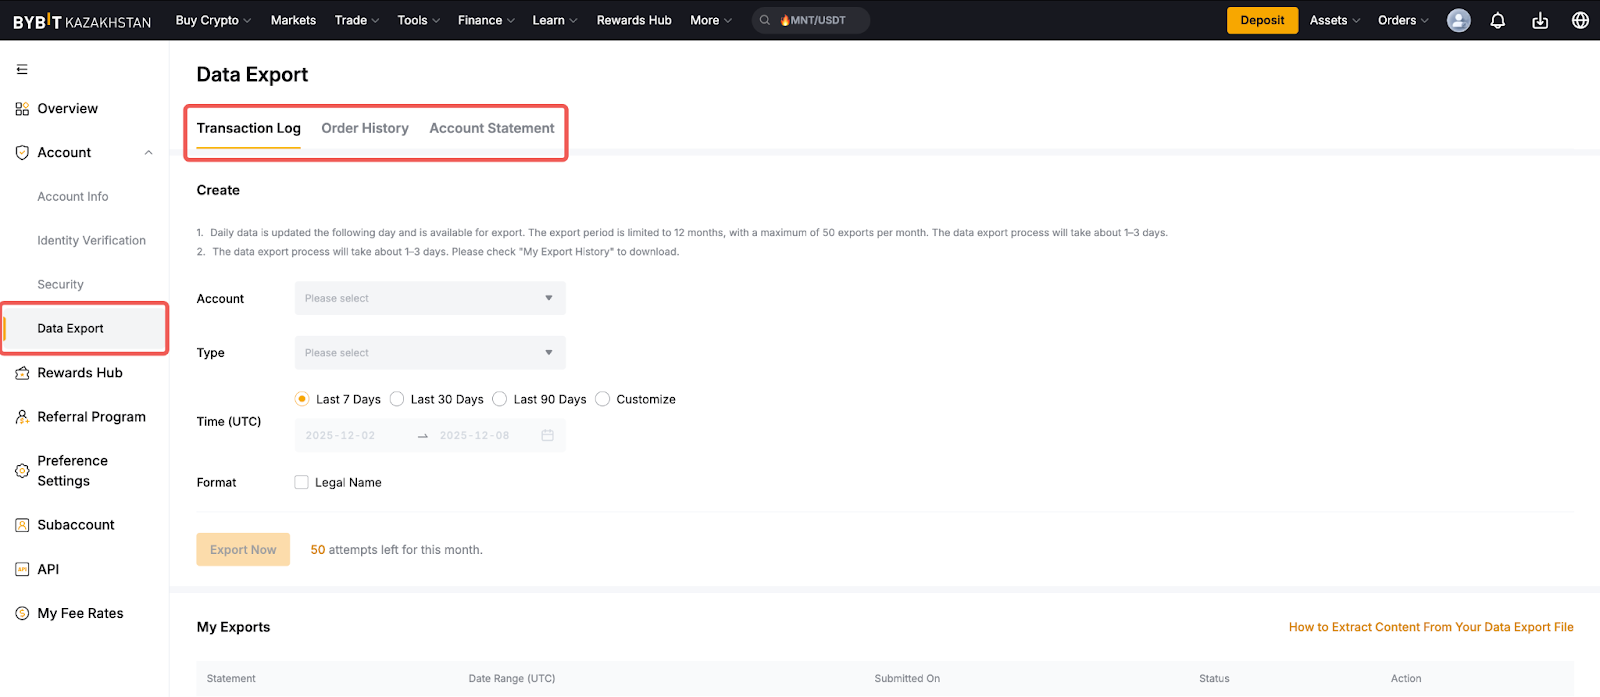Open the Account dropdown selector
Viewport: 1600px width, 697px height.
(x=430, y=299)
